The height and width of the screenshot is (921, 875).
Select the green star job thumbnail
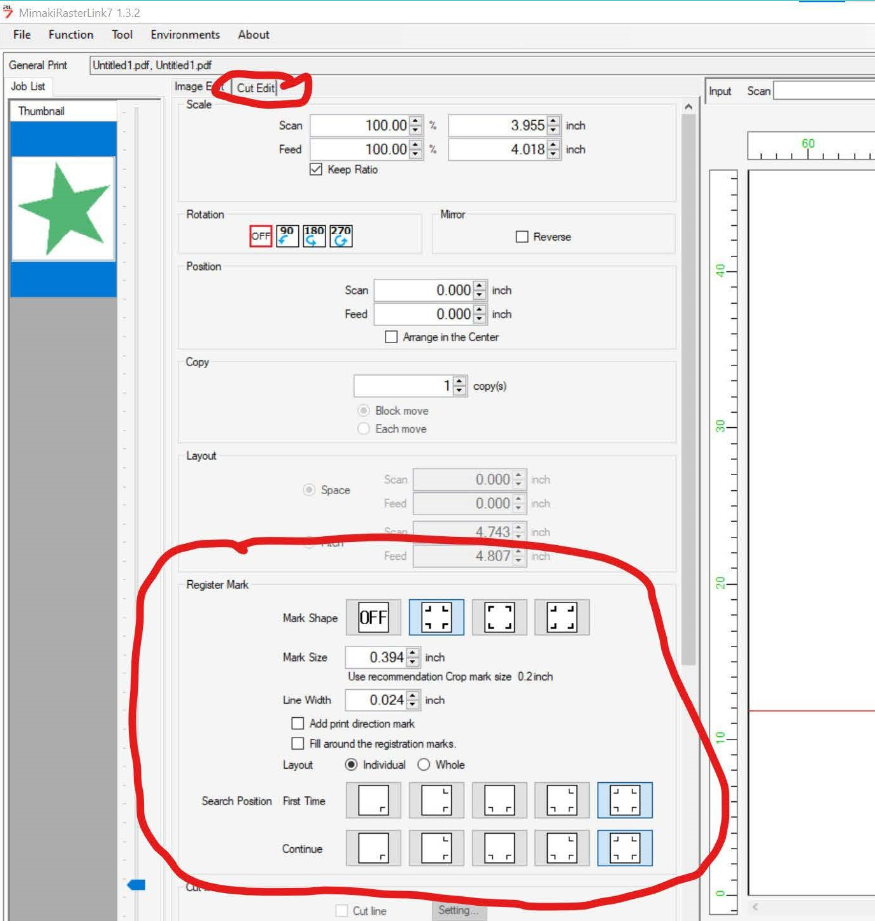(x=63, y=209)
